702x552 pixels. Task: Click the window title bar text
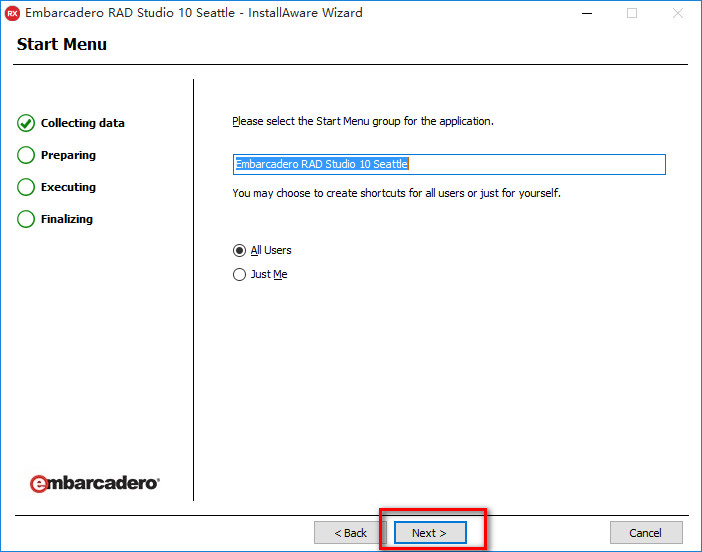(194, 13)
